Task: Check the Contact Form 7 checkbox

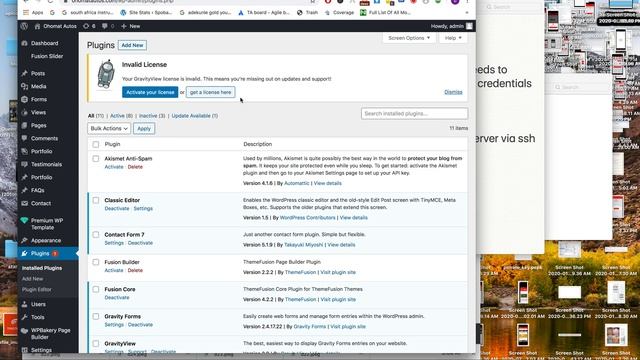Action: (x=96, y=235)
